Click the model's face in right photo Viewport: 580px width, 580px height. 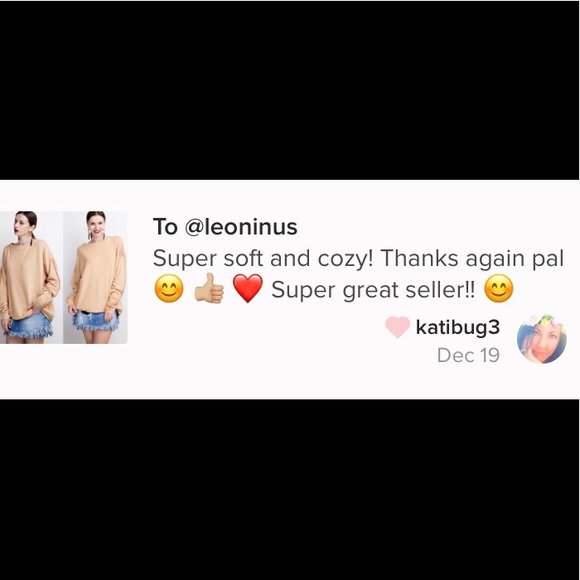click(96, 223)
